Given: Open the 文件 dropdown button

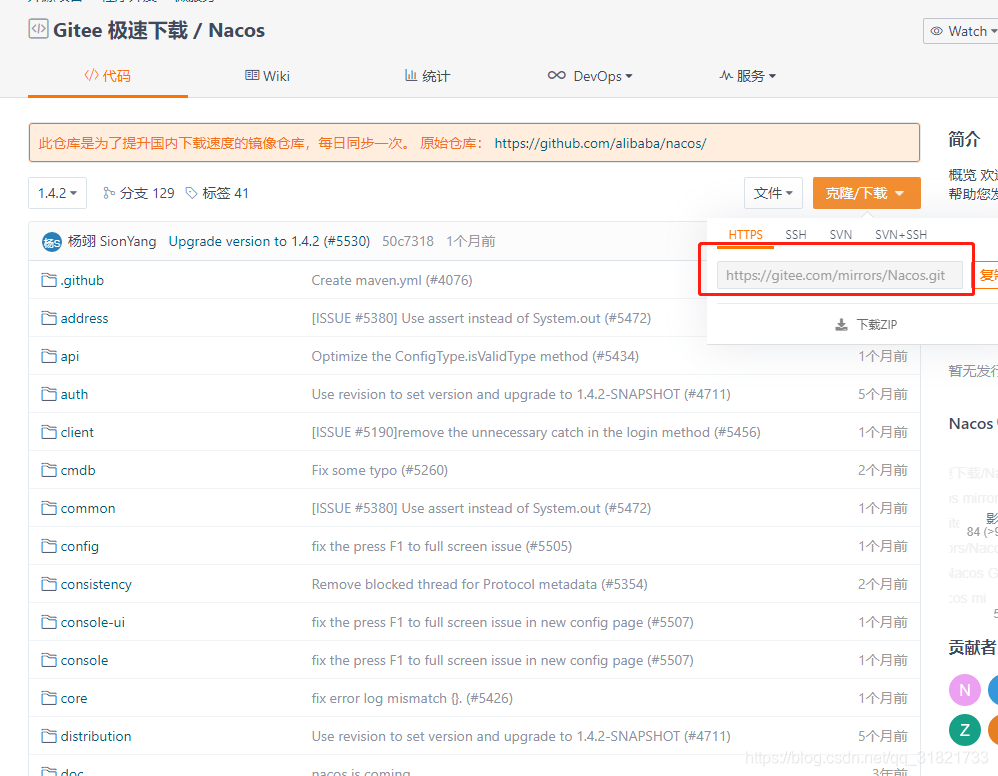Looking at the screenshot, I should click(x=773, y=193).
